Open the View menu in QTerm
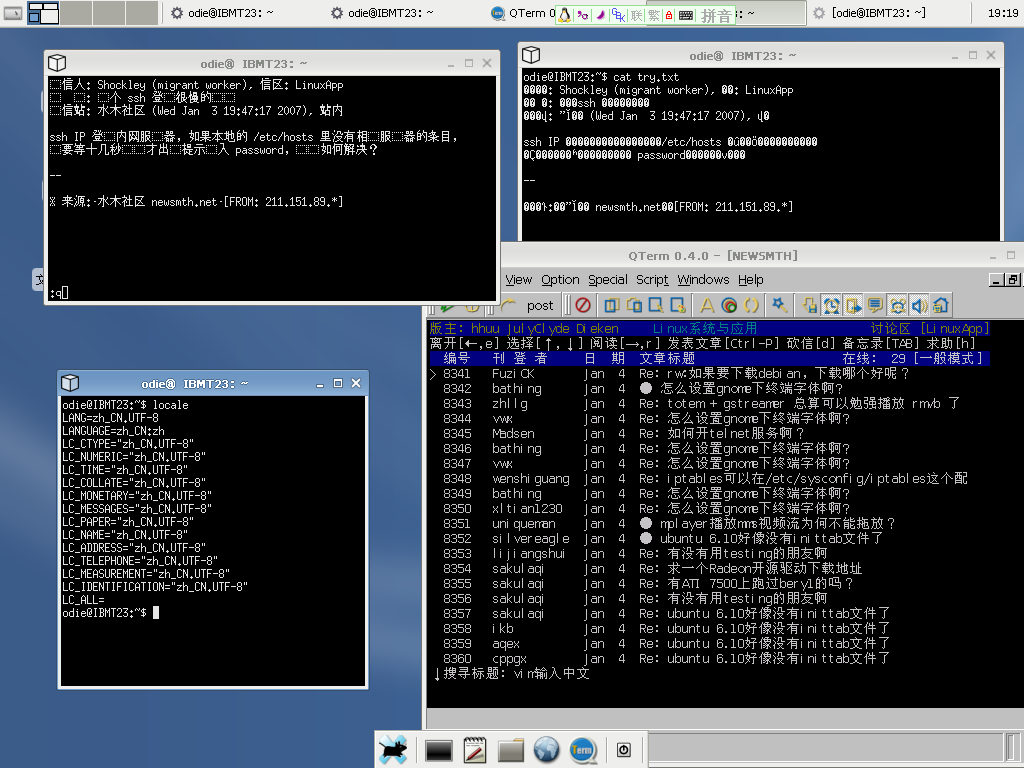Screen dimensions: 1024x768 pos(519,280)
